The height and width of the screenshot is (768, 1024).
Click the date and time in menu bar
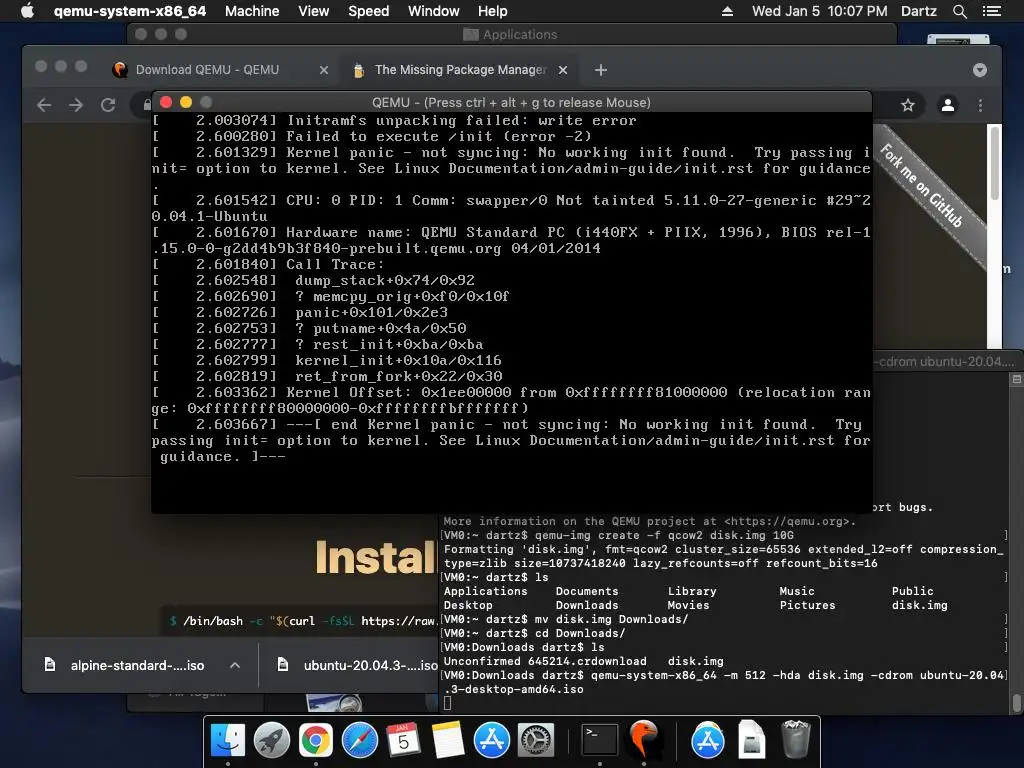click(819, 11)
